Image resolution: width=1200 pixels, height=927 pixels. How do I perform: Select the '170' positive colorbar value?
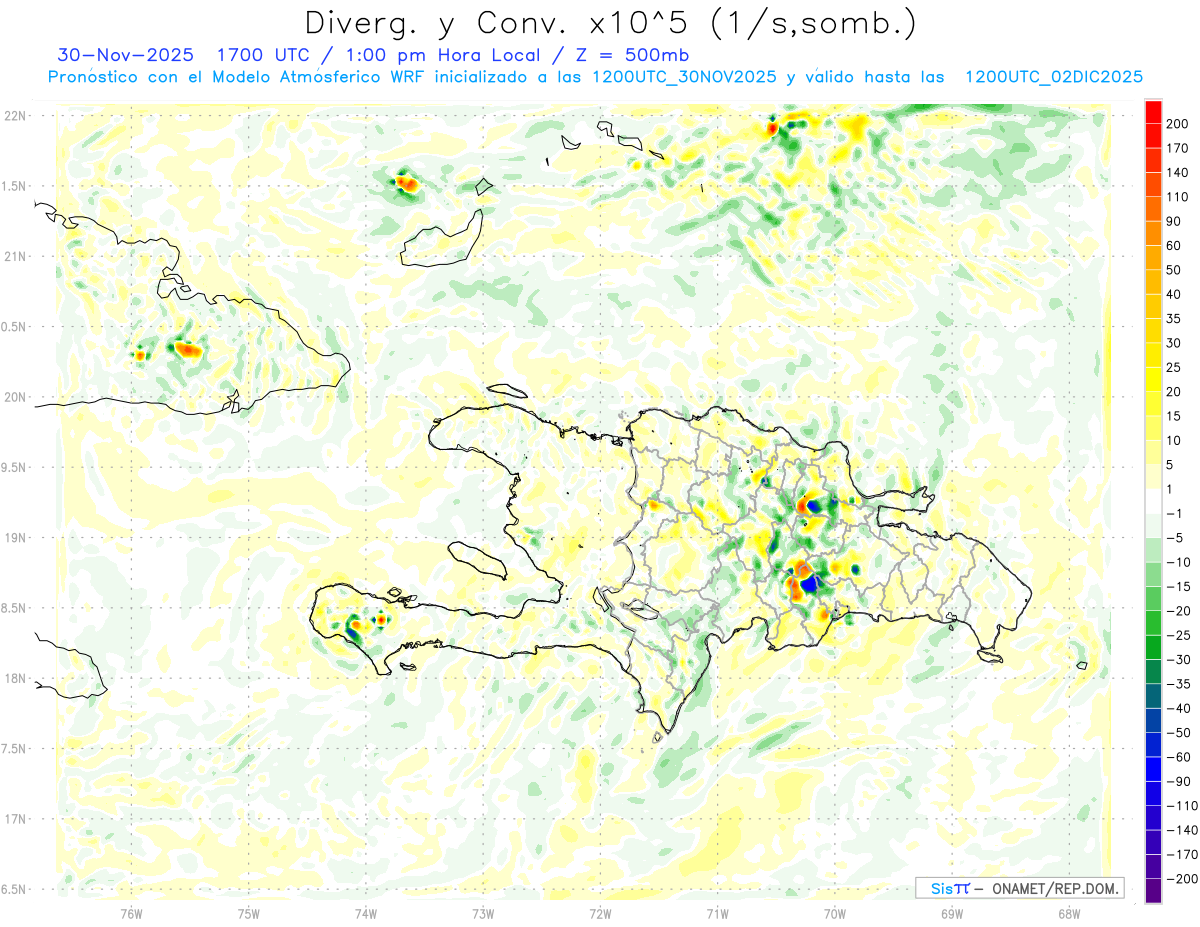pos(1179,148)
